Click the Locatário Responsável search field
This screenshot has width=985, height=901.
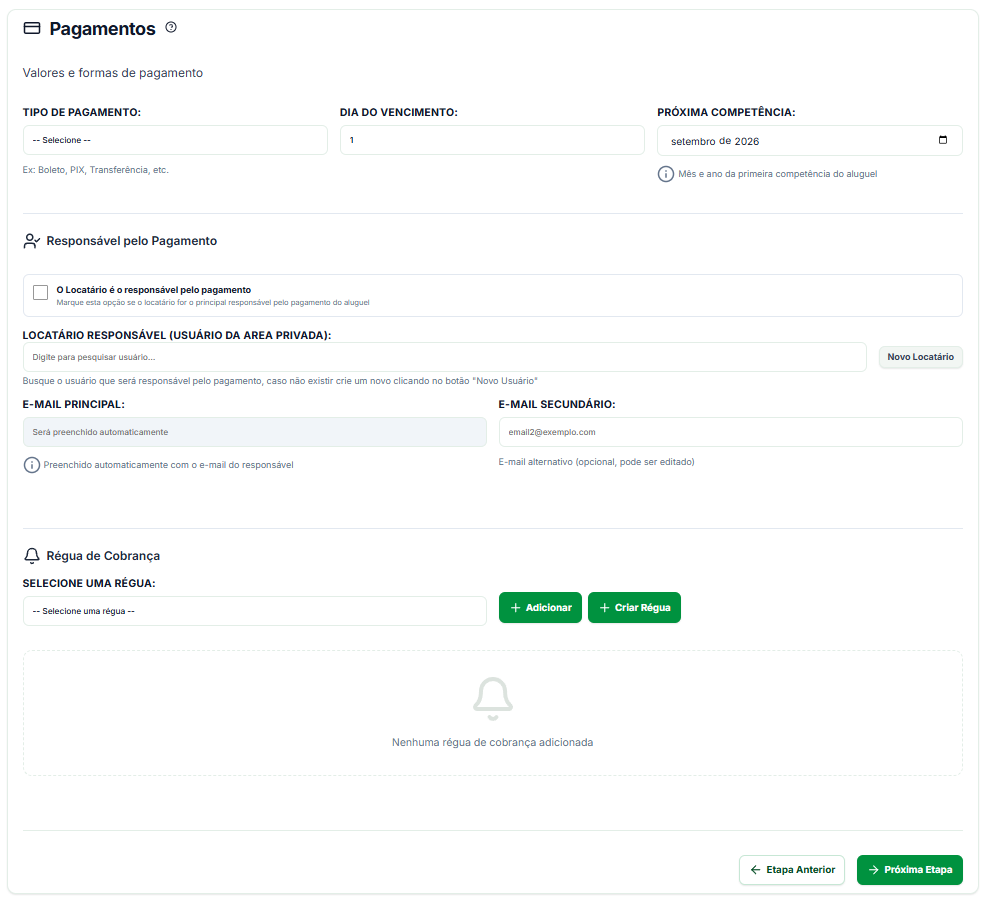[x=445, y=357]
